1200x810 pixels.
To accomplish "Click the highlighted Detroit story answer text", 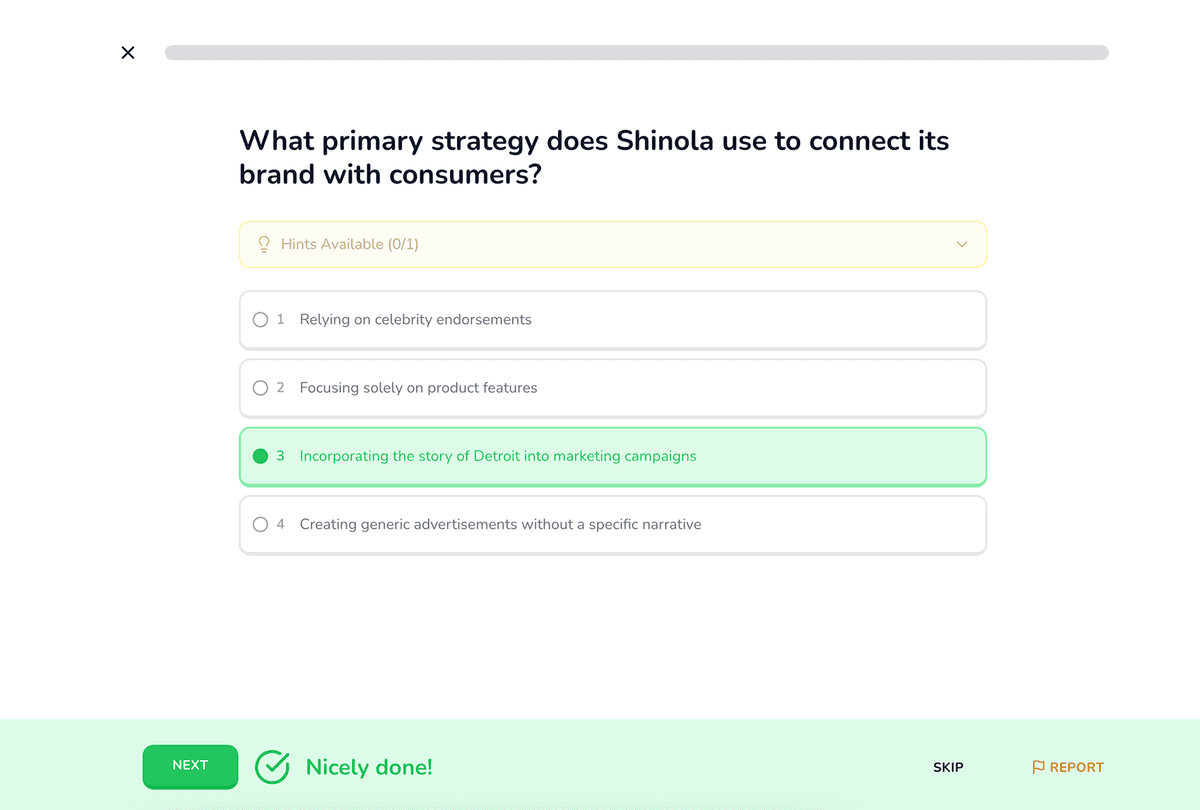I will [498, 456].
